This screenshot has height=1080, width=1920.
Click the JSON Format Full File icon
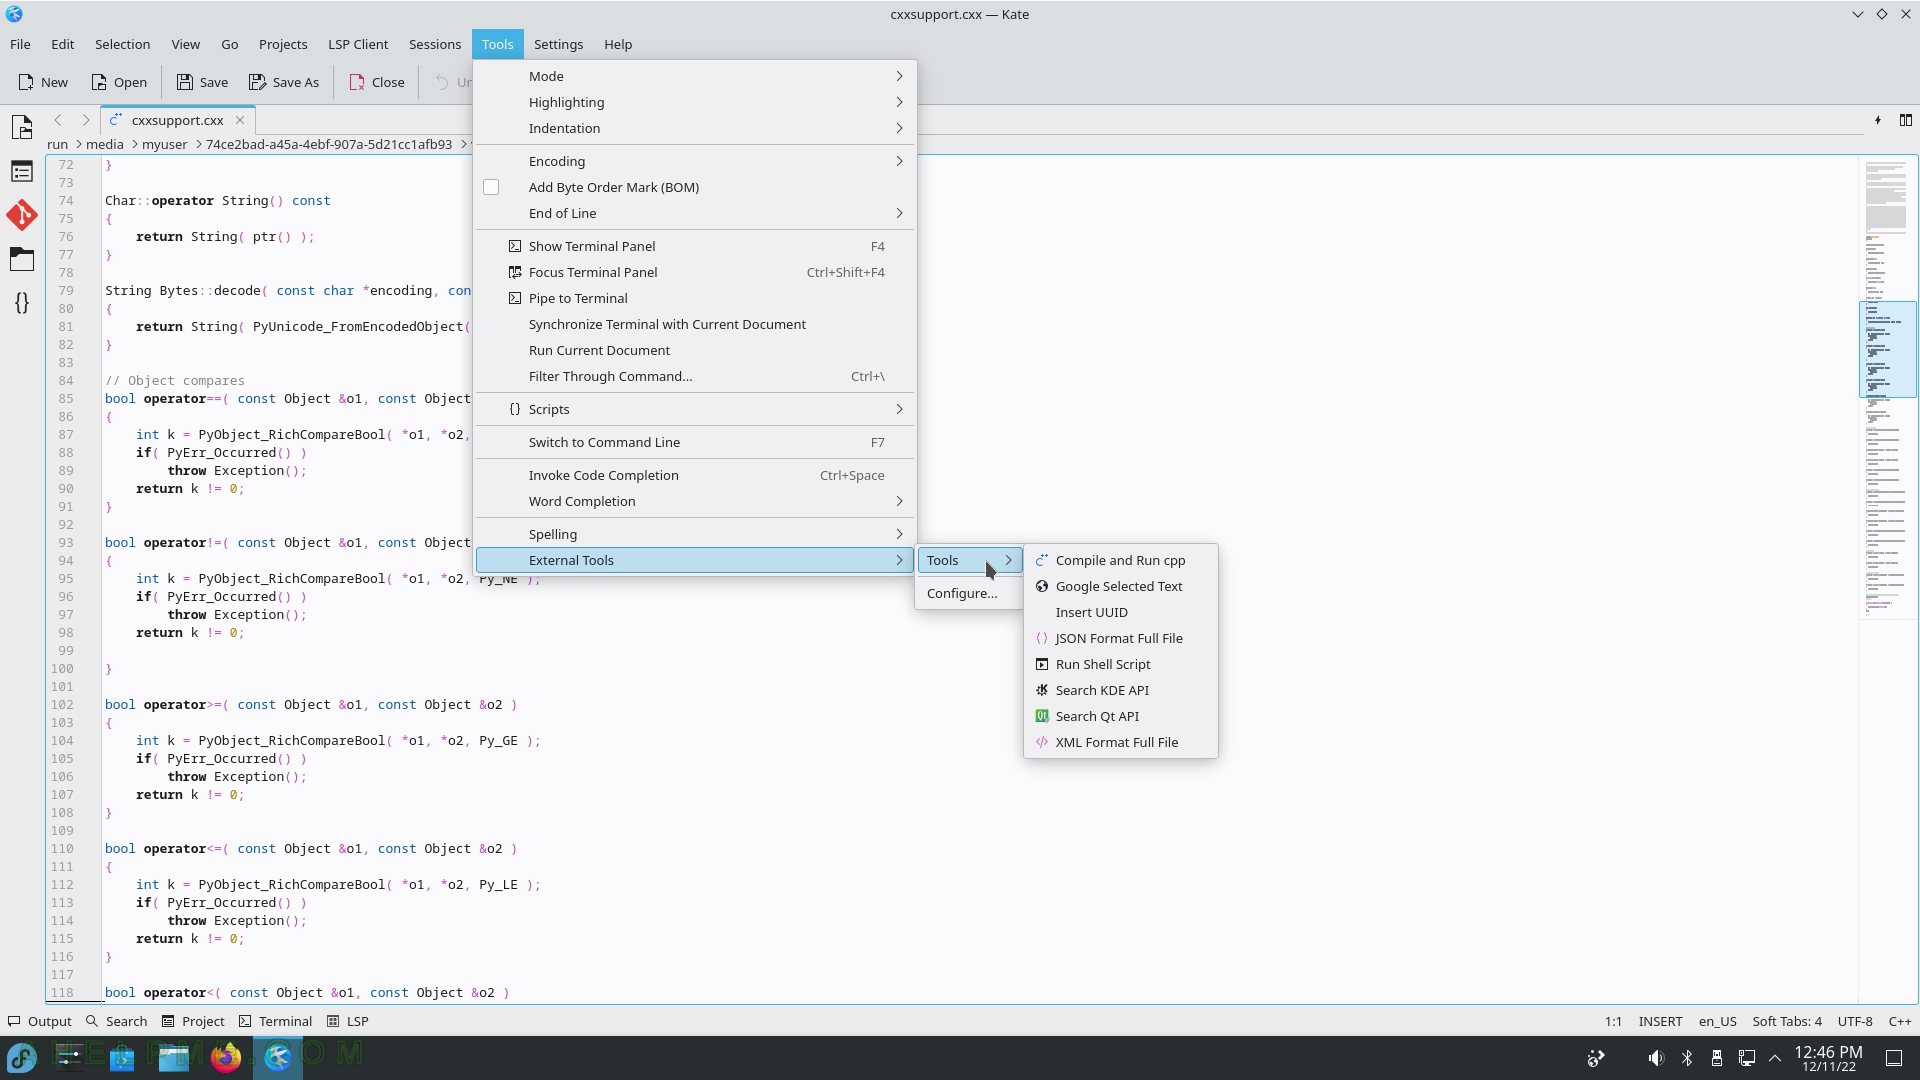pyautogui.click(x=1042, y=639)
